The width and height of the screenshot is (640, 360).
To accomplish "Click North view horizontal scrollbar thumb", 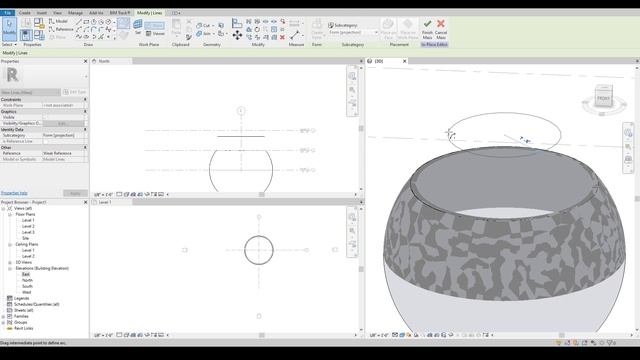I will point(262,195).
